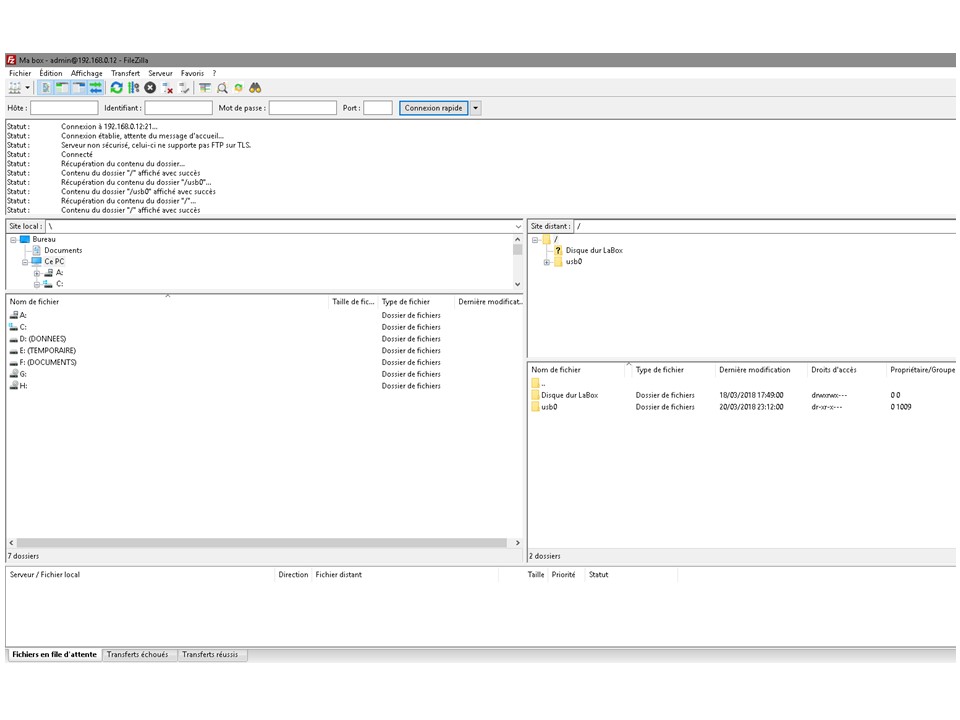Click the process queue toolbar icon
This screenshot has height=720, width=960.
pyautogui.click(x=133, y=88)
